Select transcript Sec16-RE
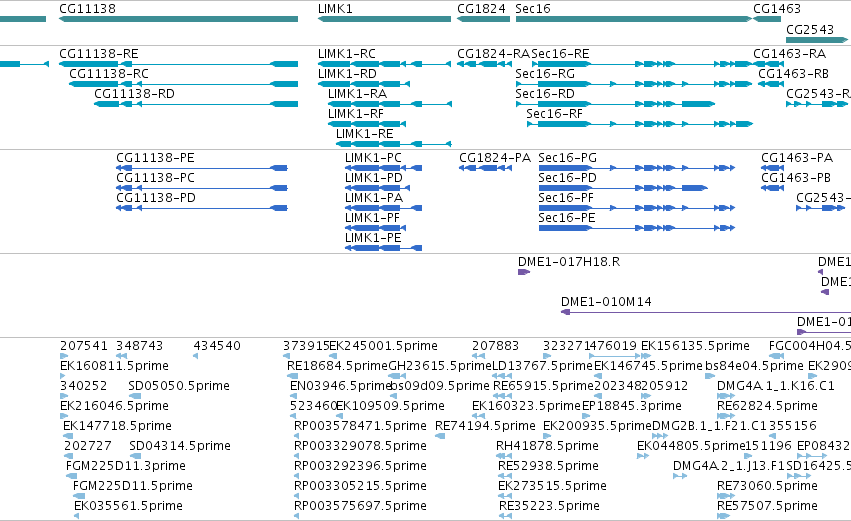The image size is (851, 521). 642,64
